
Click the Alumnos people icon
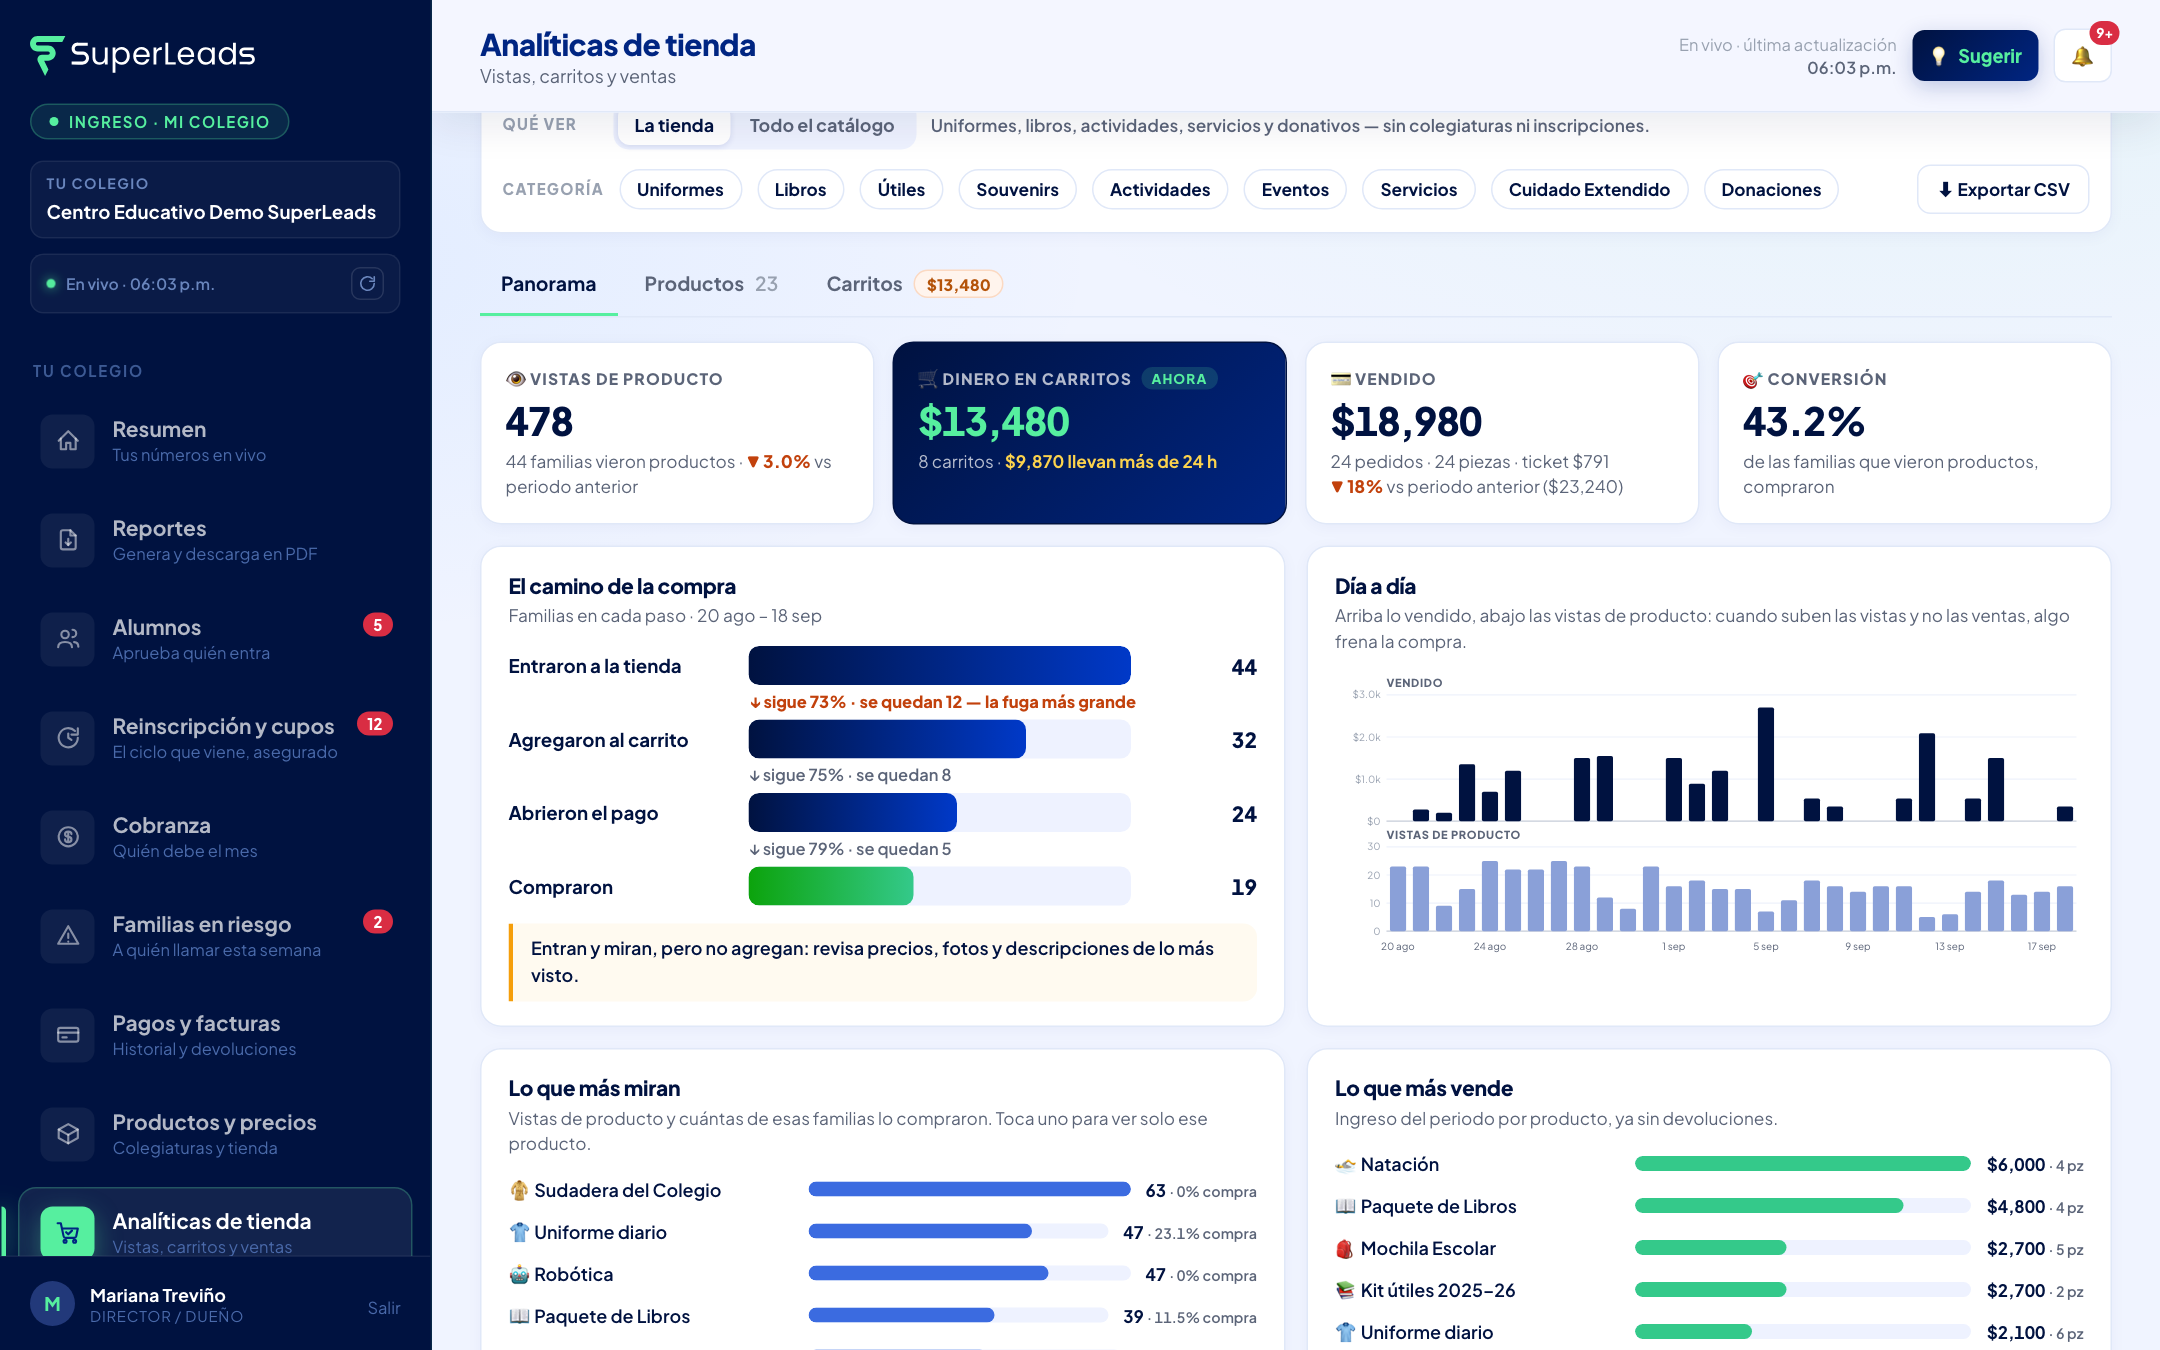click(68, 639)
